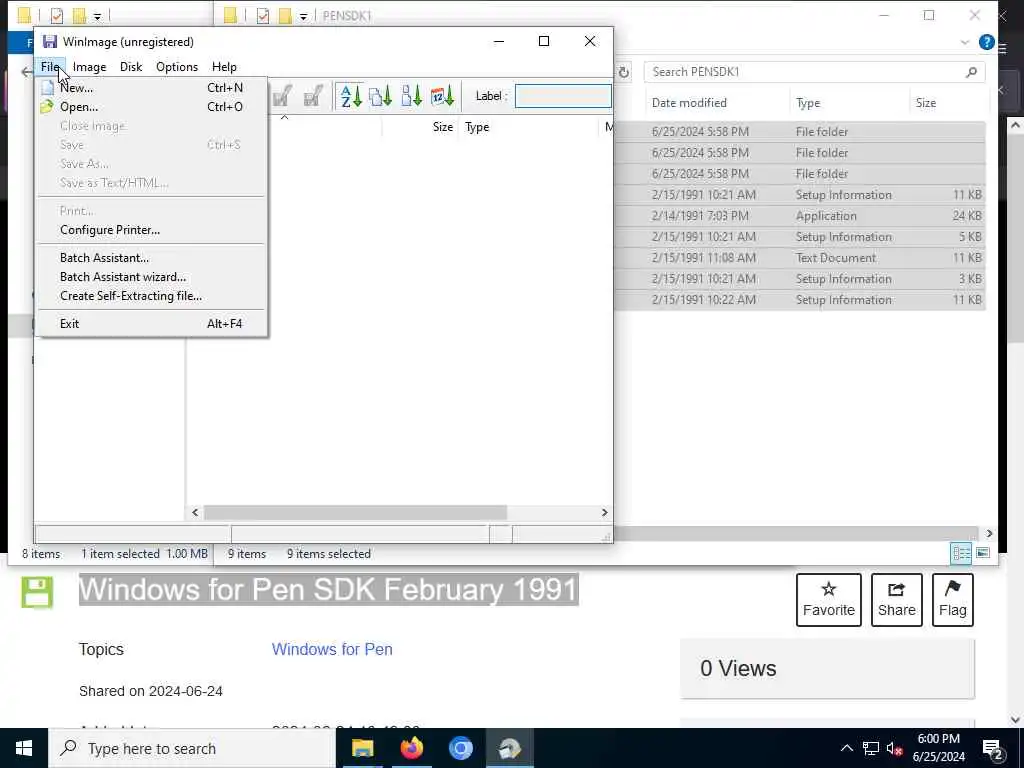Click WinImage horizontal scrollbar thumb
Image resolution: width=1024 pixels, height=768 pixels.
(x=355, y=513)
